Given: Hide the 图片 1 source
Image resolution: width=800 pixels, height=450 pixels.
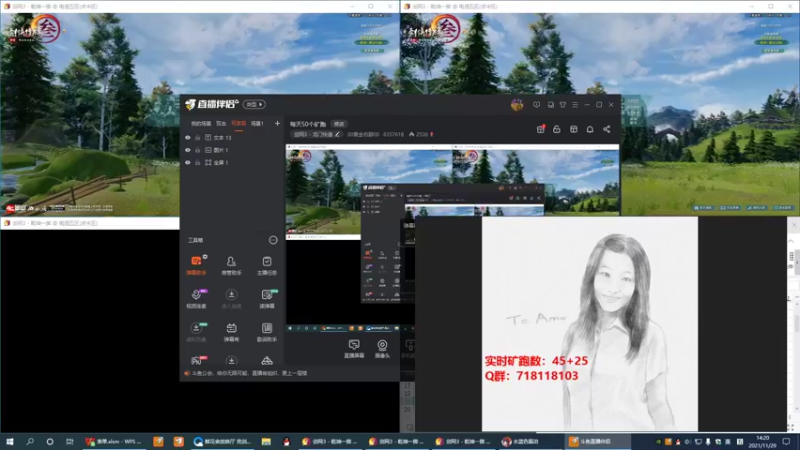Looking at the screenshot, I should pos(188,150).
